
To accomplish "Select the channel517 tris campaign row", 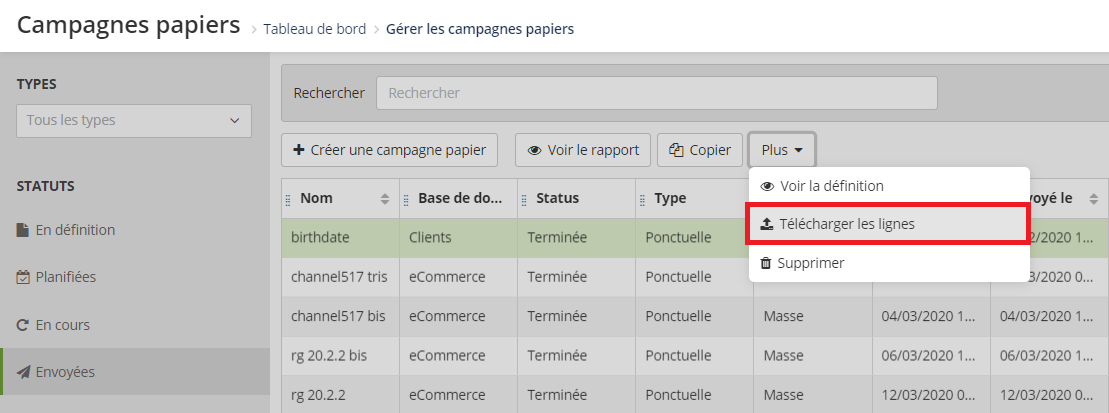I will tap(340, 276).
